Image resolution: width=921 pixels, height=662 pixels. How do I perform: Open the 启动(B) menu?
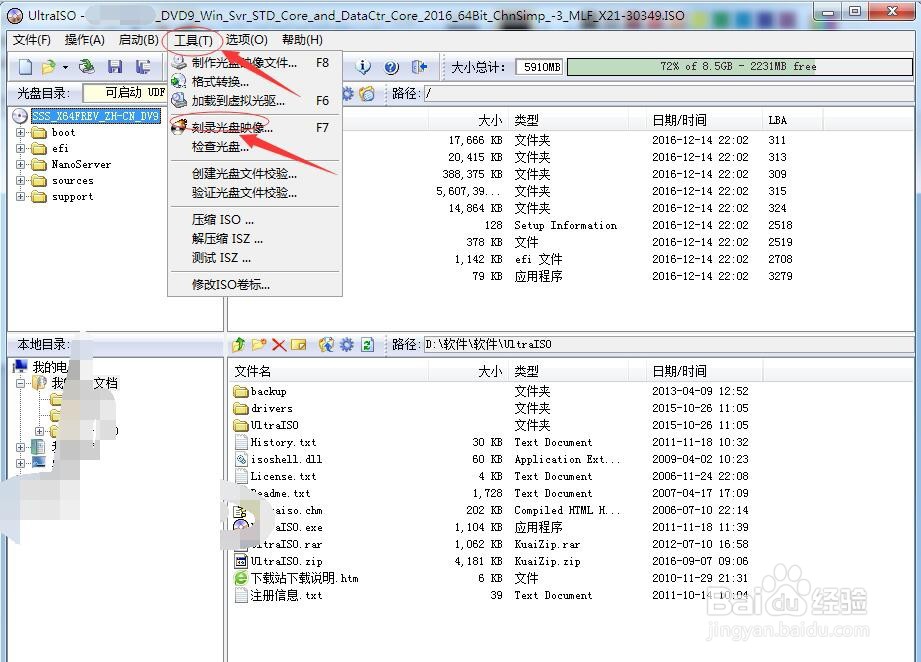point(138,40)
